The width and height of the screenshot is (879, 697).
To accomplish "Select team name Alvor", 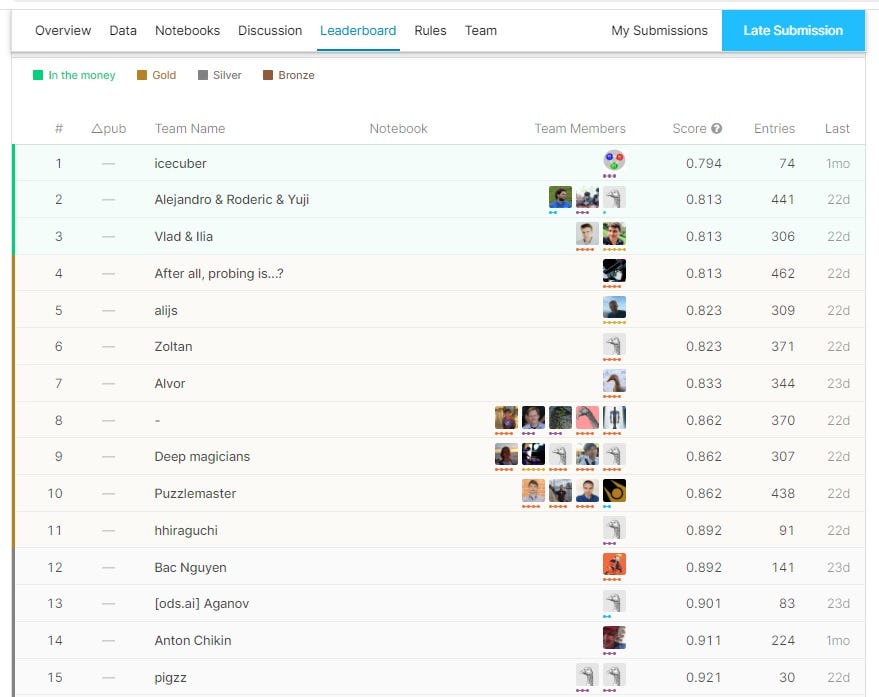I will pyautogui.click(x=169, y=384).
